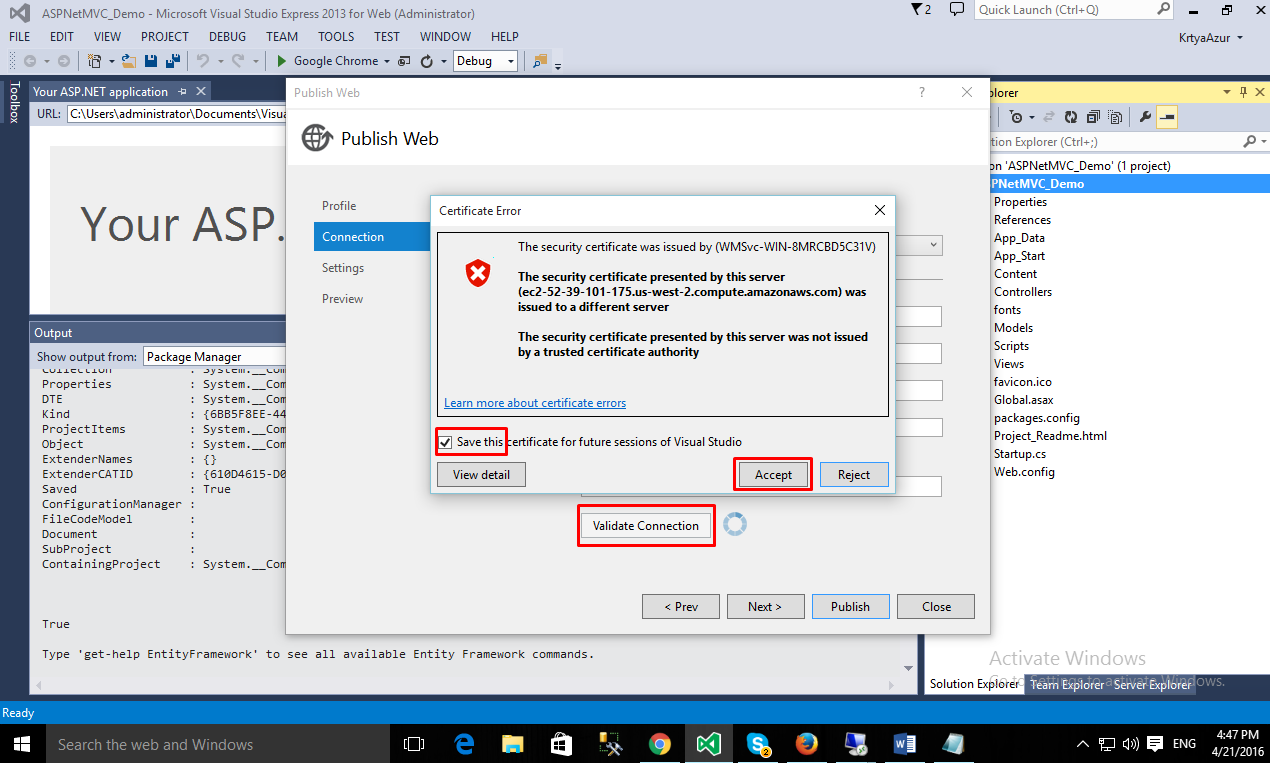
Task: Open the Browser Link toolbar icon
Action: point(404,61)
